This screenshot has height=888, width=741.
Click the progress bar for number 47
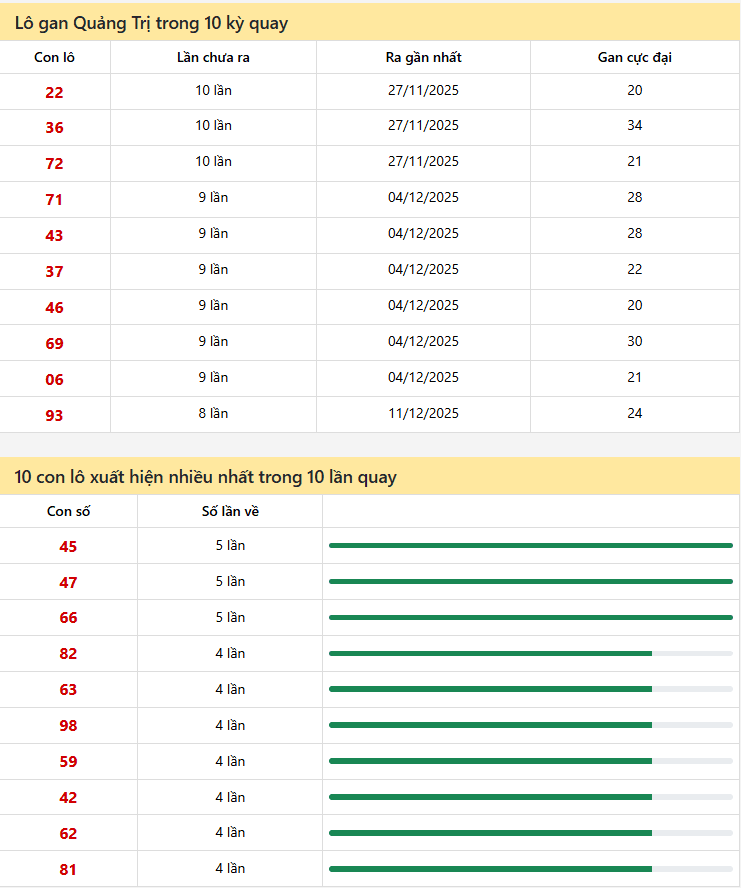[x=530, y=581]
